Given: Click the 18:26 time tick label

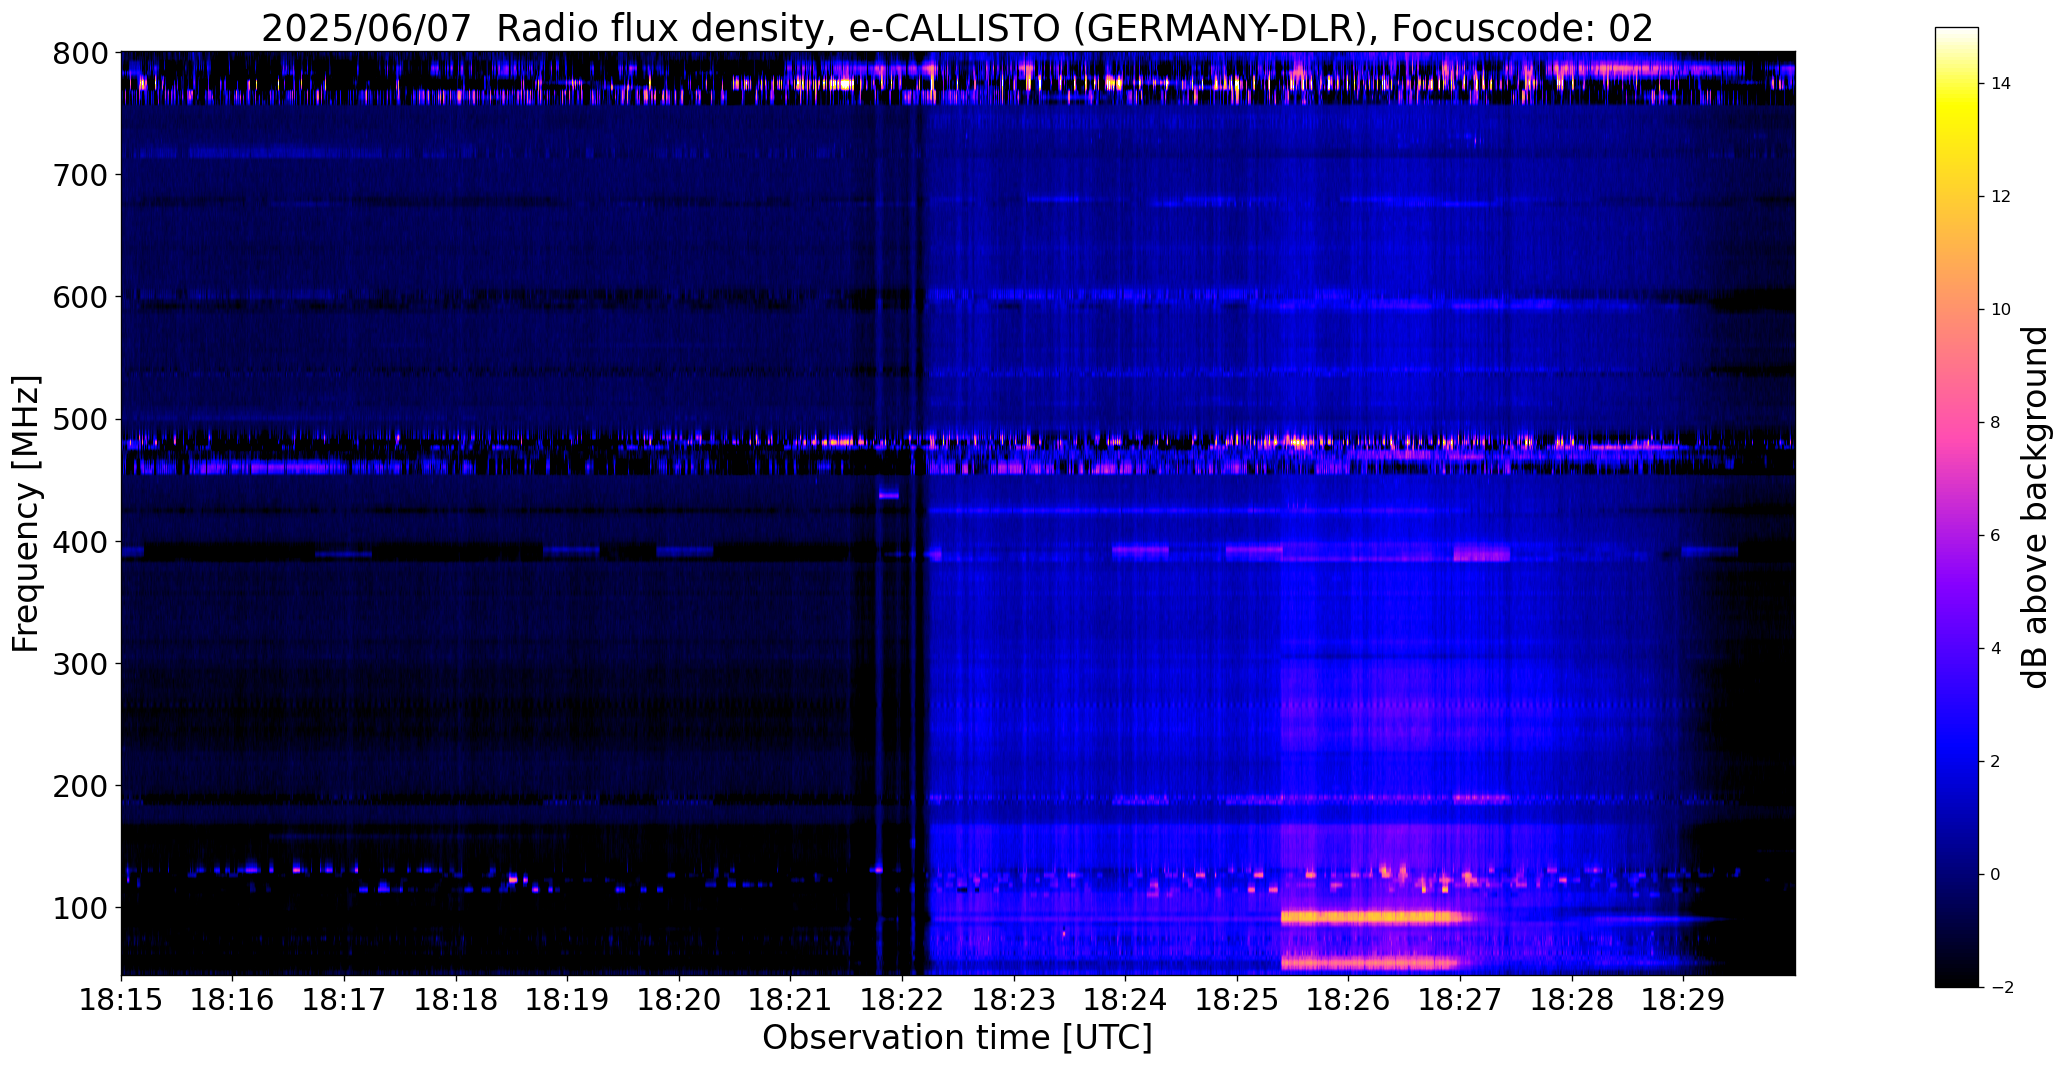Looking at the screenshot, I should click(1349, 1000).
